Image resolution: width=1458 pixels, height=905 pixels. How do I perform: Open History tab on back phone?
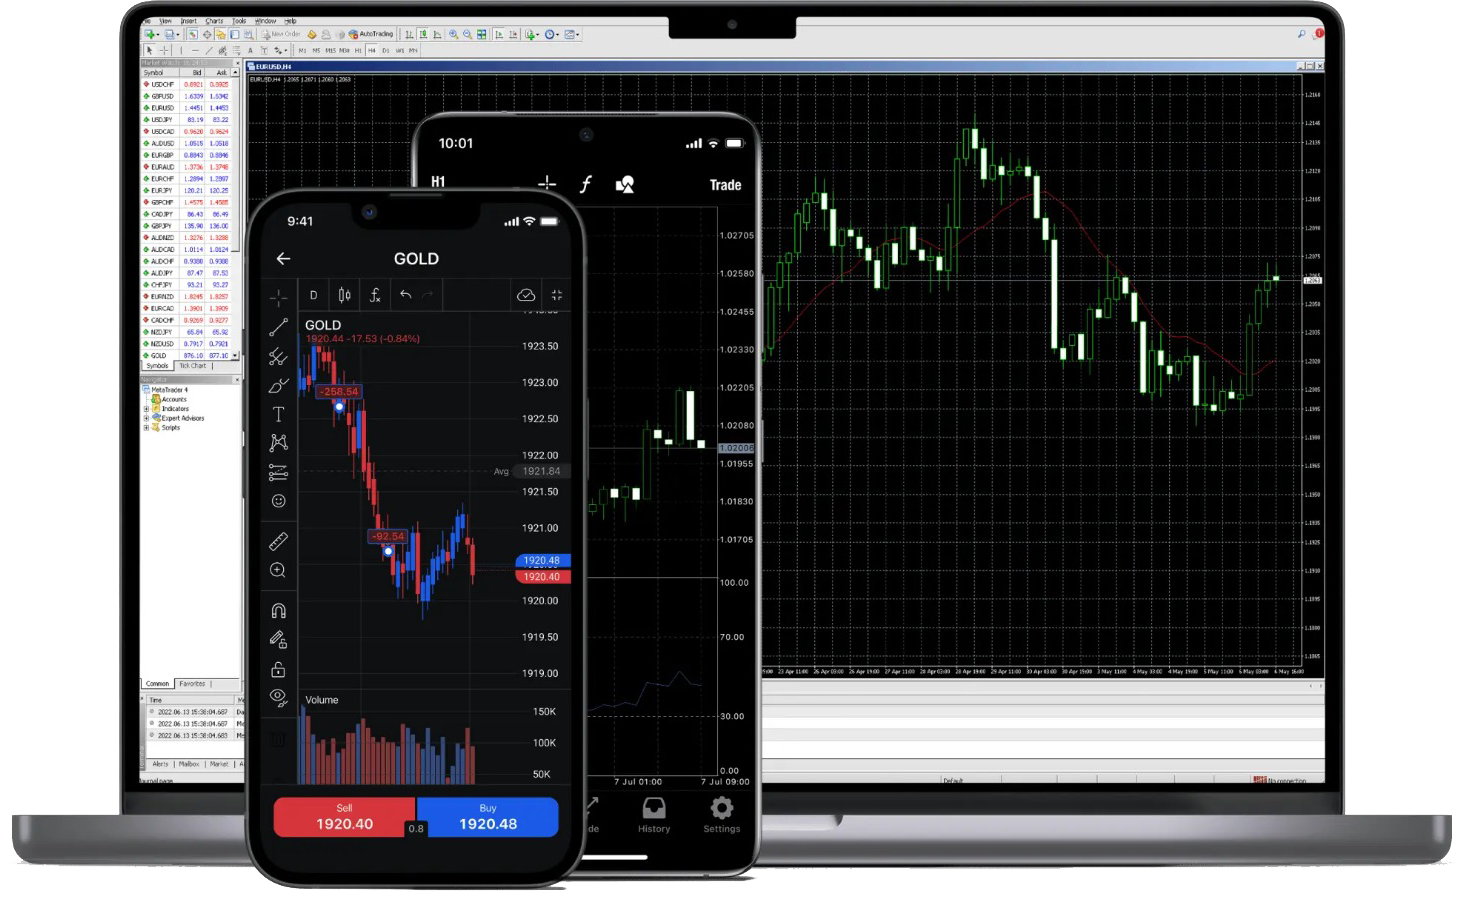pyautogui.click(x=654, y=815)
